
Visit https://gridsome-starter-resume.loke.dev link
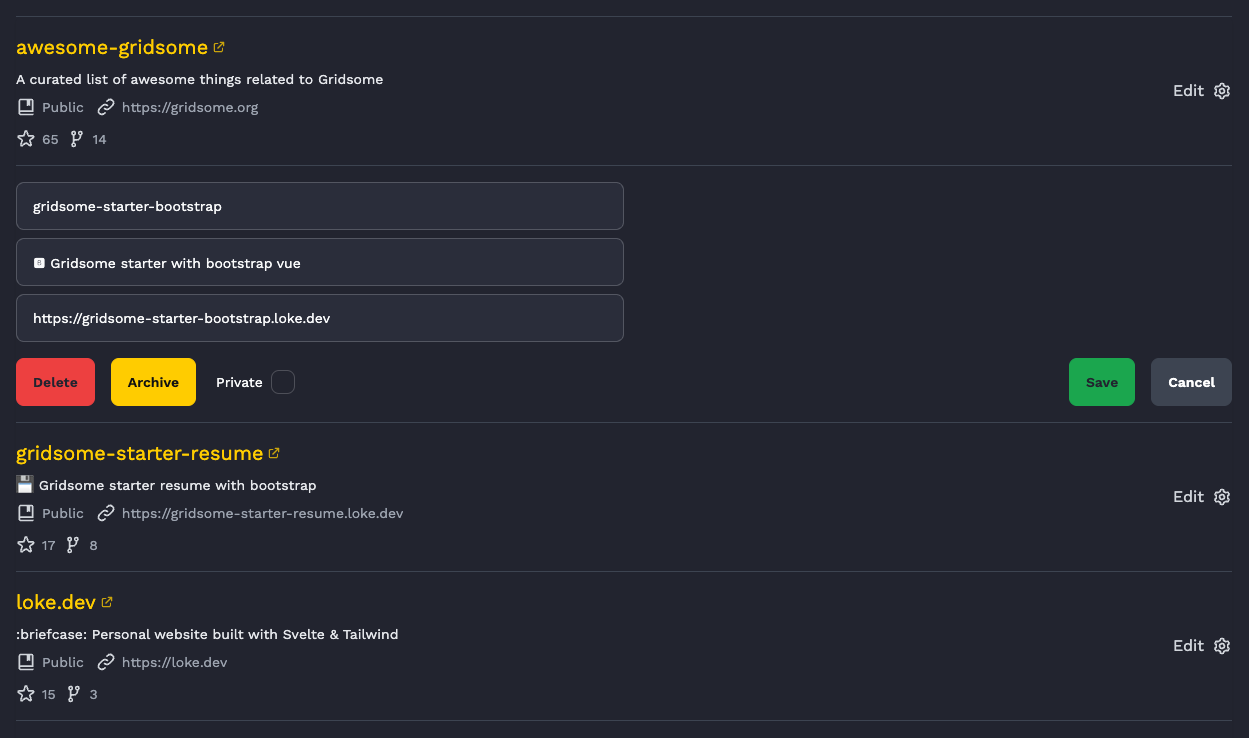pyautogui.click(x=262, y=513)
